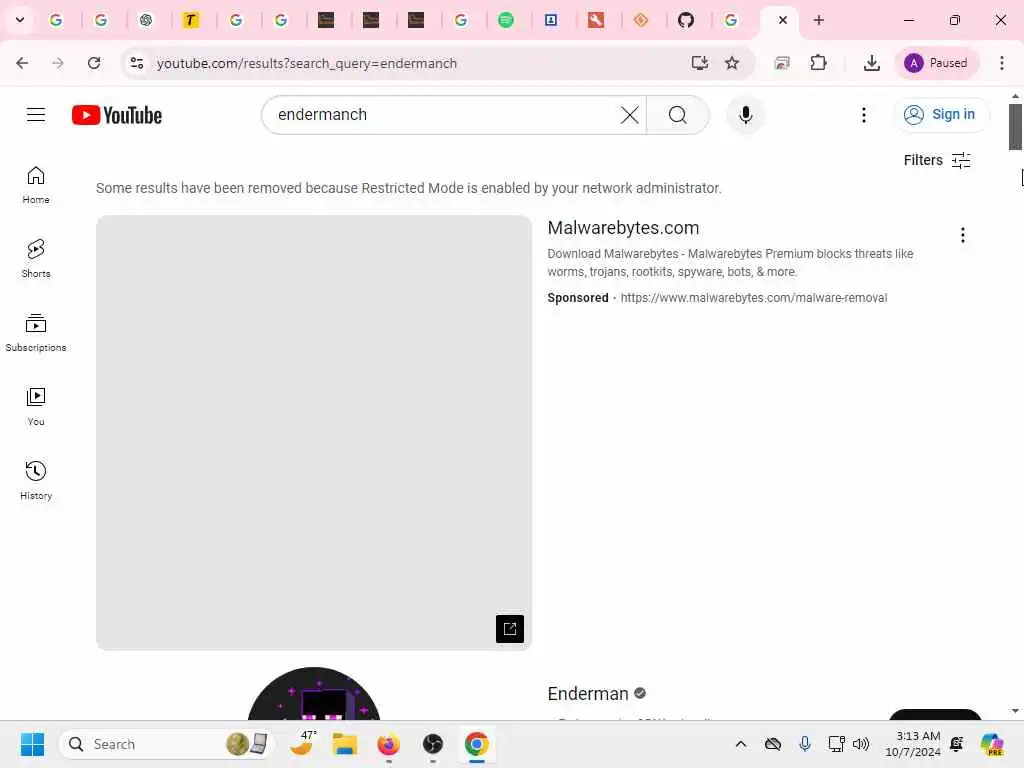Install the YouTube app from the address bar

699,63
